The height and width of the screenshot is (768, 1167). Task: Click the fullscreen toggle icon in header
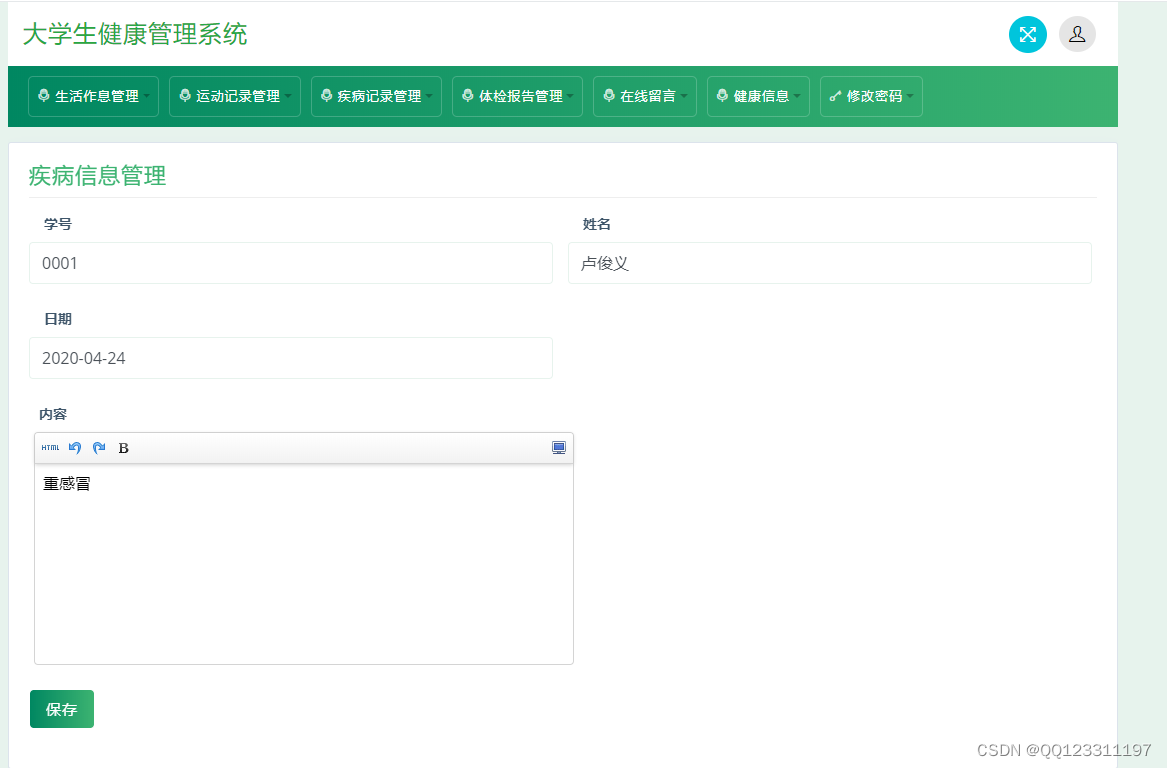click(1027, 34)
